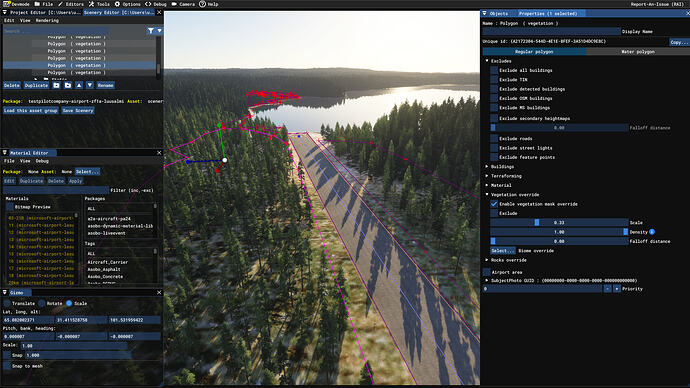Toggle Exclude secondary heightmaps checkbox
The height and width of the screenshot is (388, 690).
[494, 118]
